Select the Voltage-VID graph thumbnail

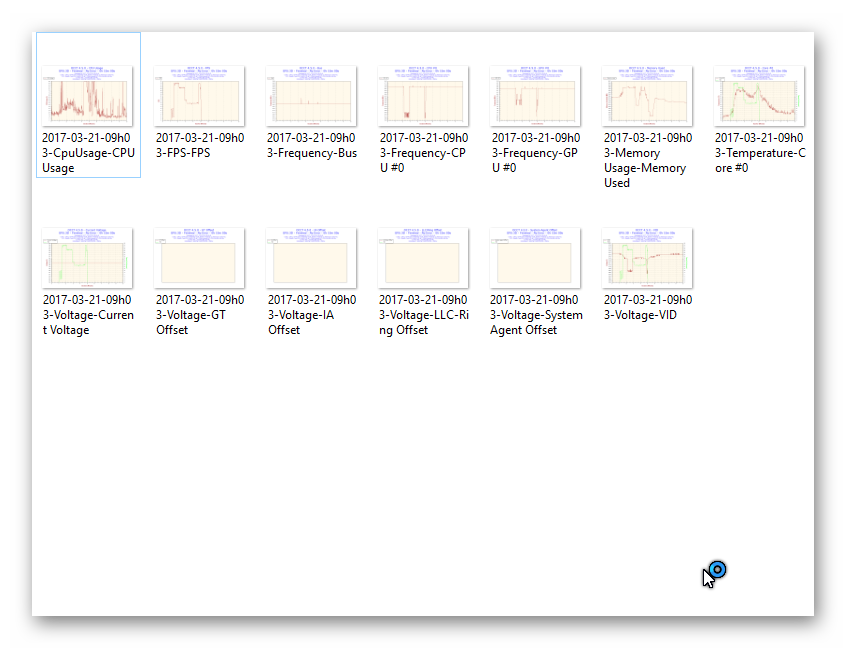647,258
